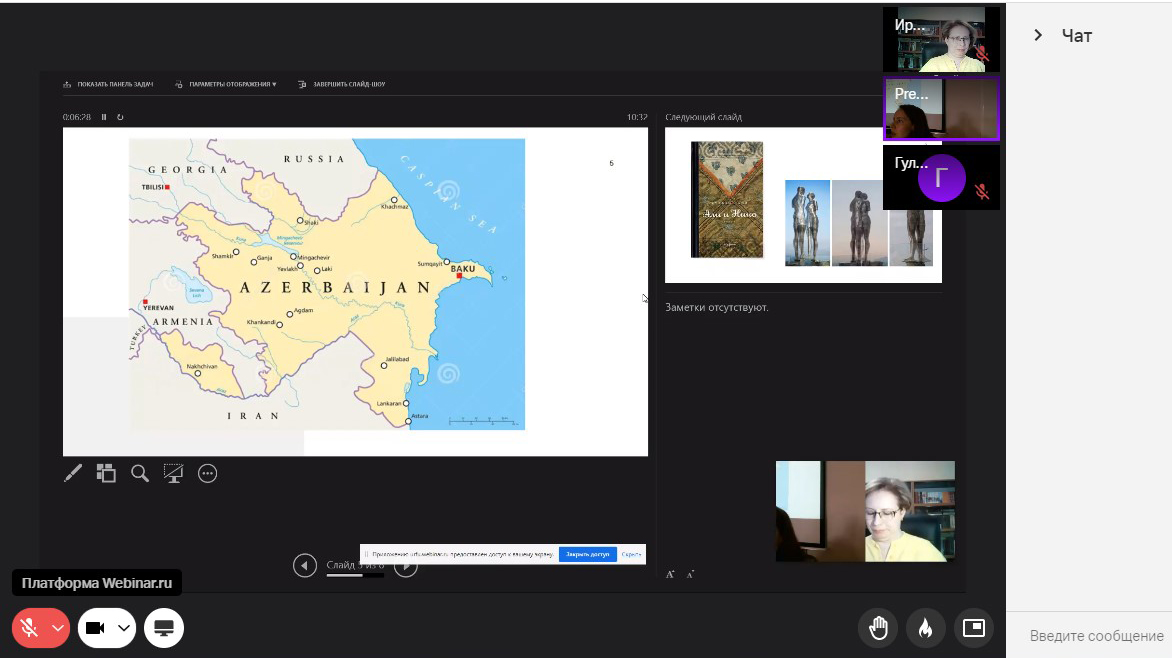Click the black-out slideshow screen icon
Viewport: 1172px width, 658px height.
[174, 474]
